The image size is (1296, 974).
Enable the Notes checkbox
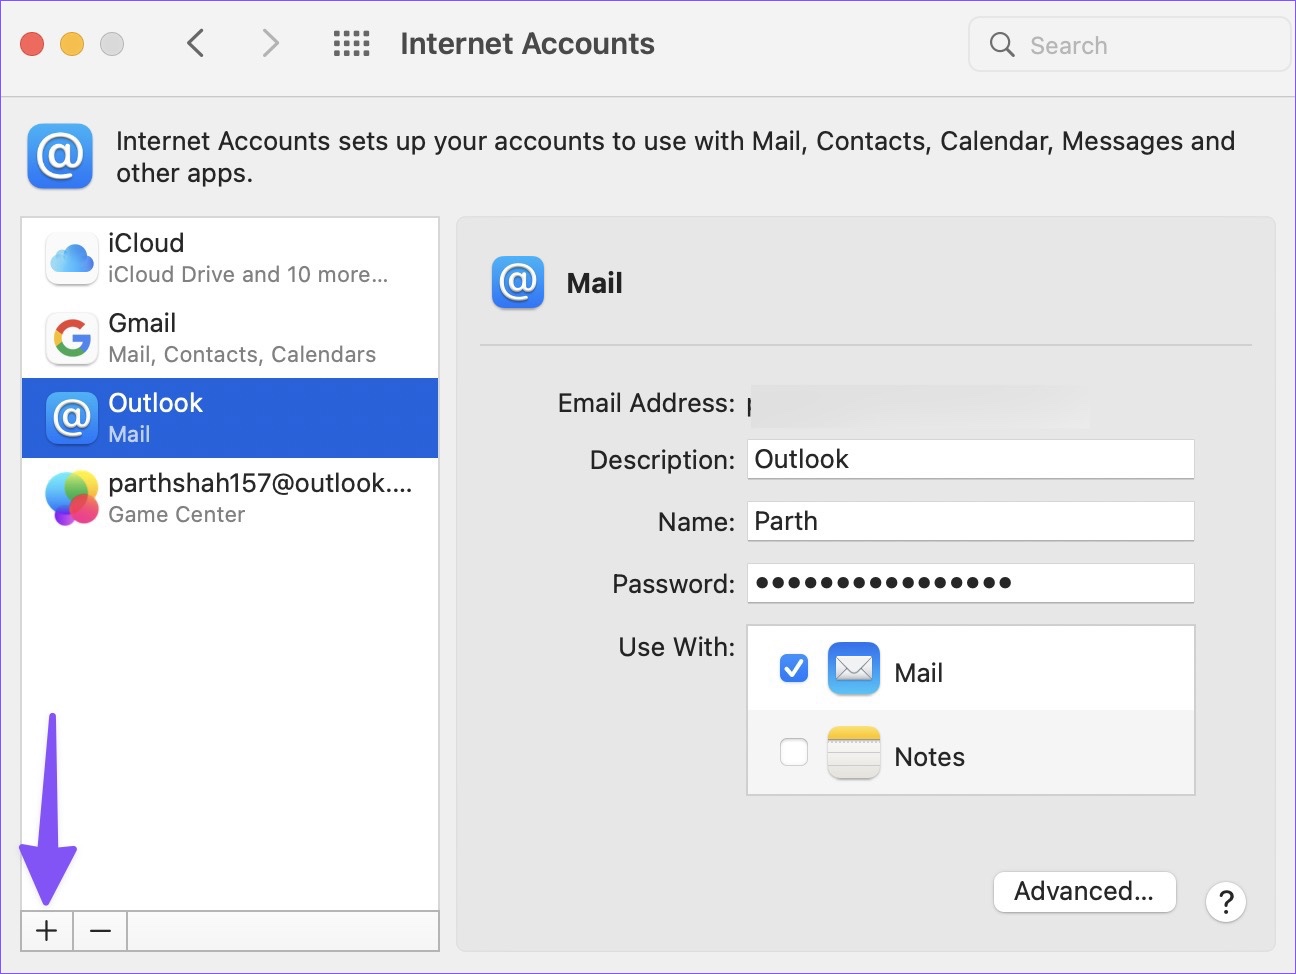point(794,752)
